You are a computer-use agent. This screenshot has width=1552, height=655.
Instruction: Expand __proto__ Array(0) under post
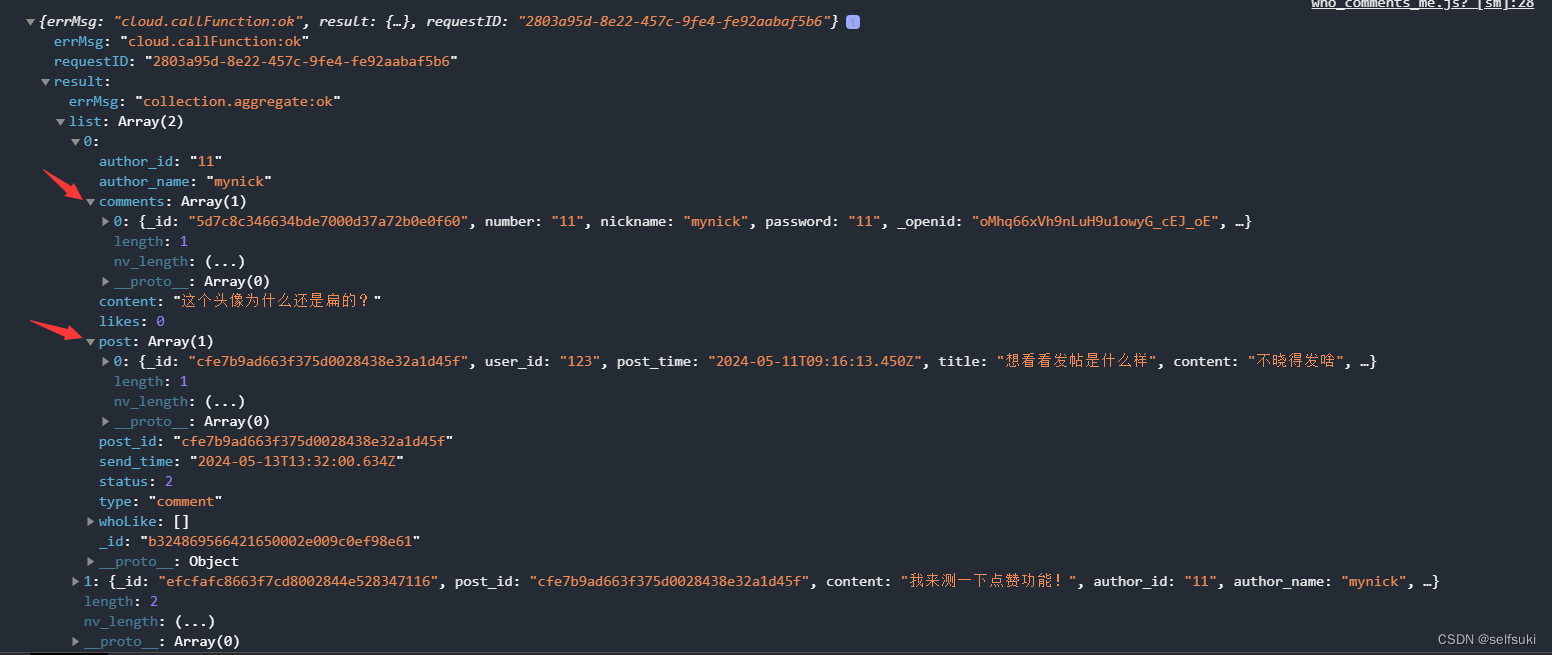tap(106, 421)
